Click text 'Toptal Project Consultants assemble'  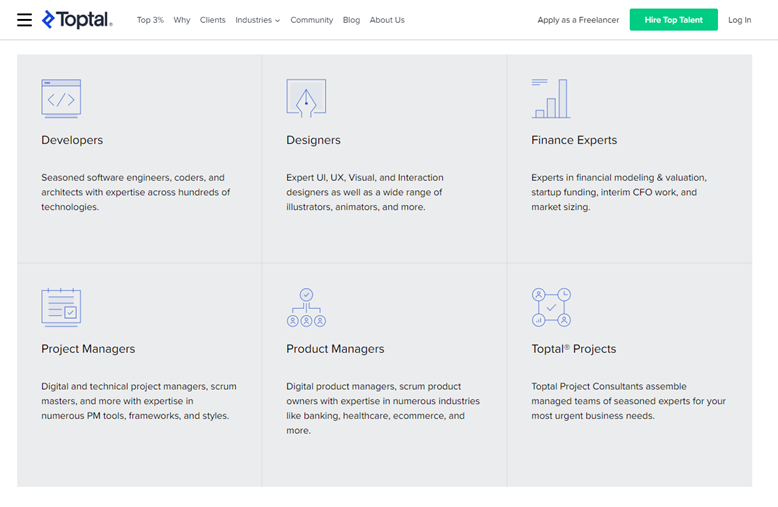[x=609, y=386]
